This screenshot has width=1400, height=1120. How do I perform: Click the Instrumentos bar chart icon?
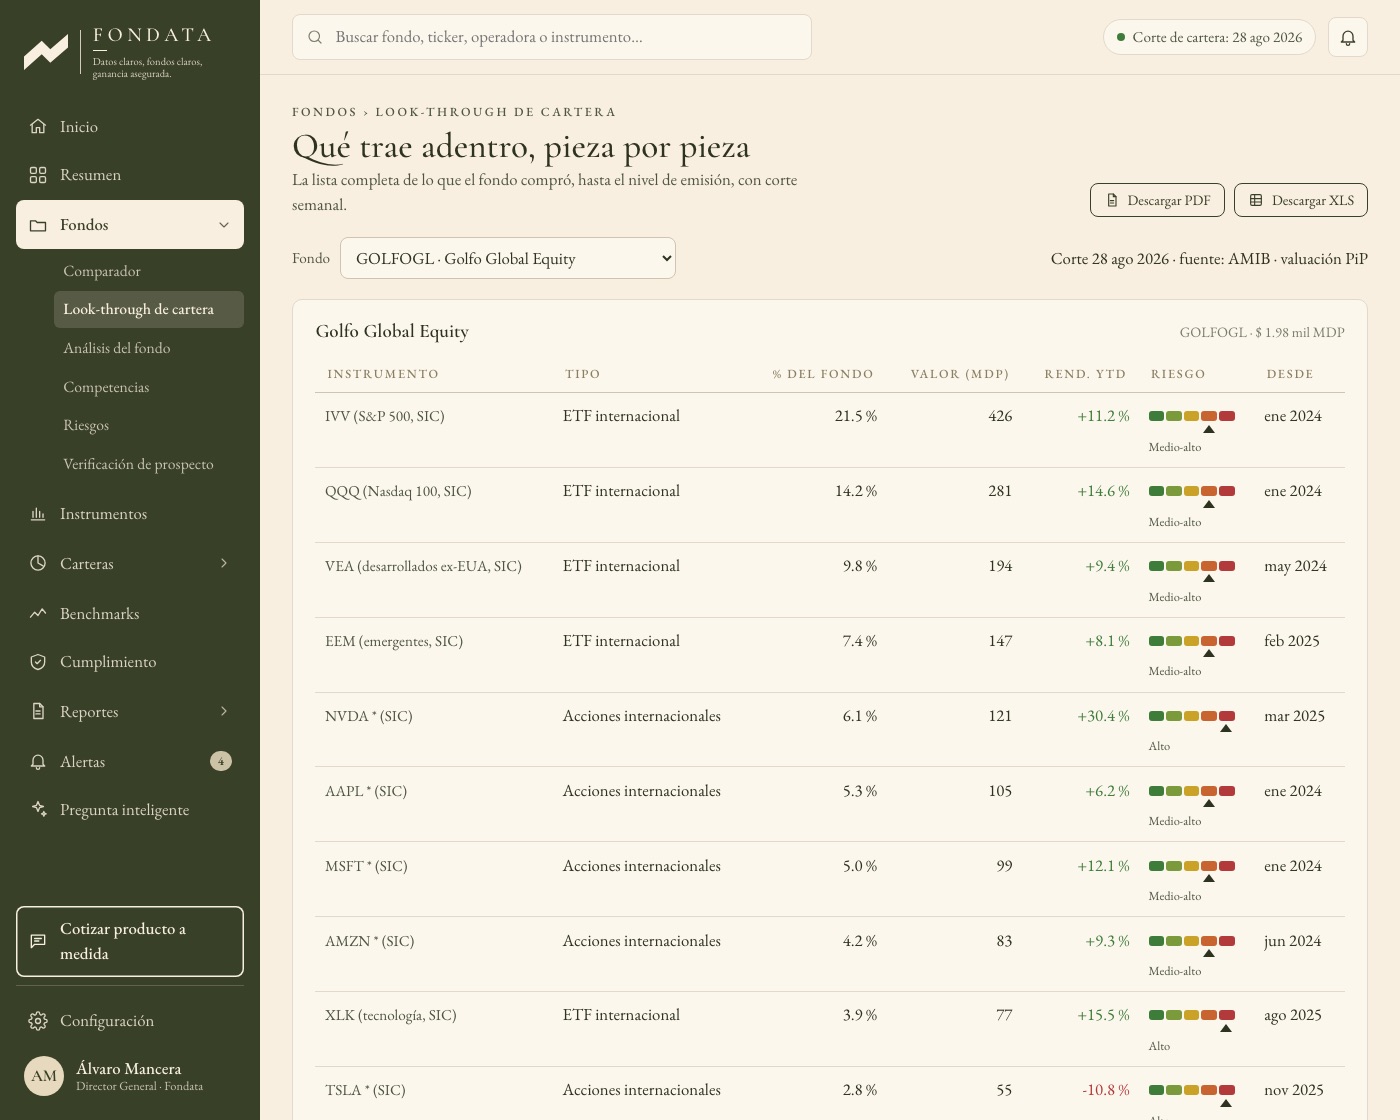point(38,514)
